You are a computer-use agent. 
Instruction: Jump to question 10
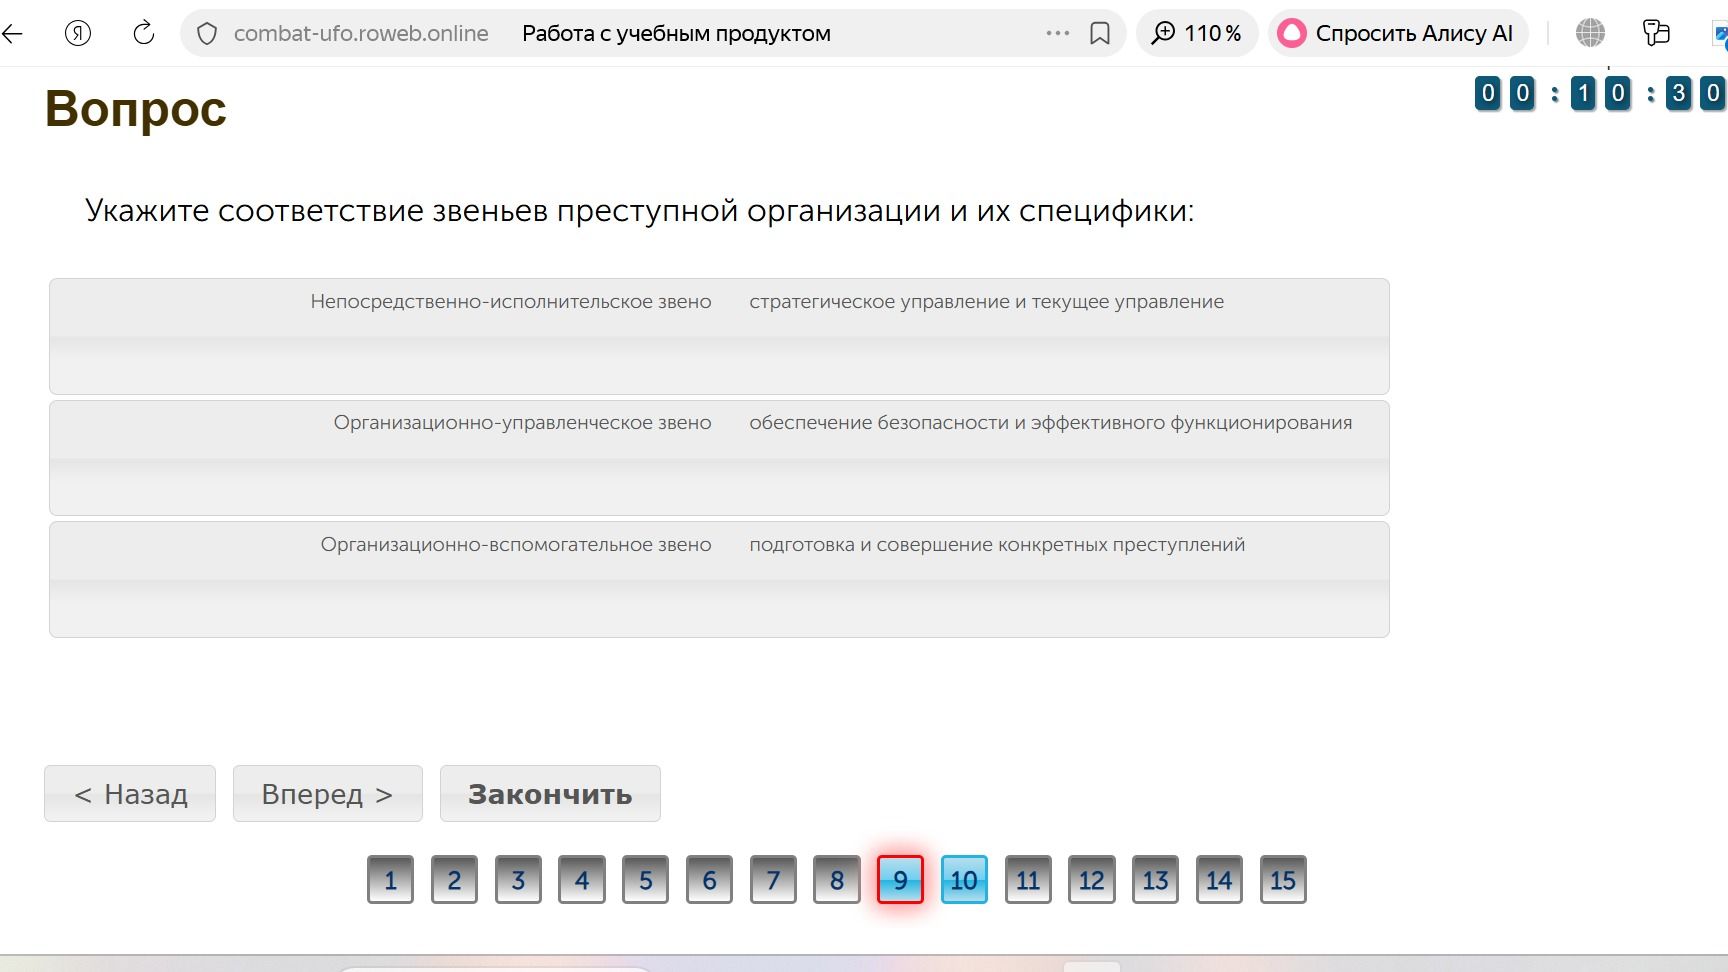(964, 880)
